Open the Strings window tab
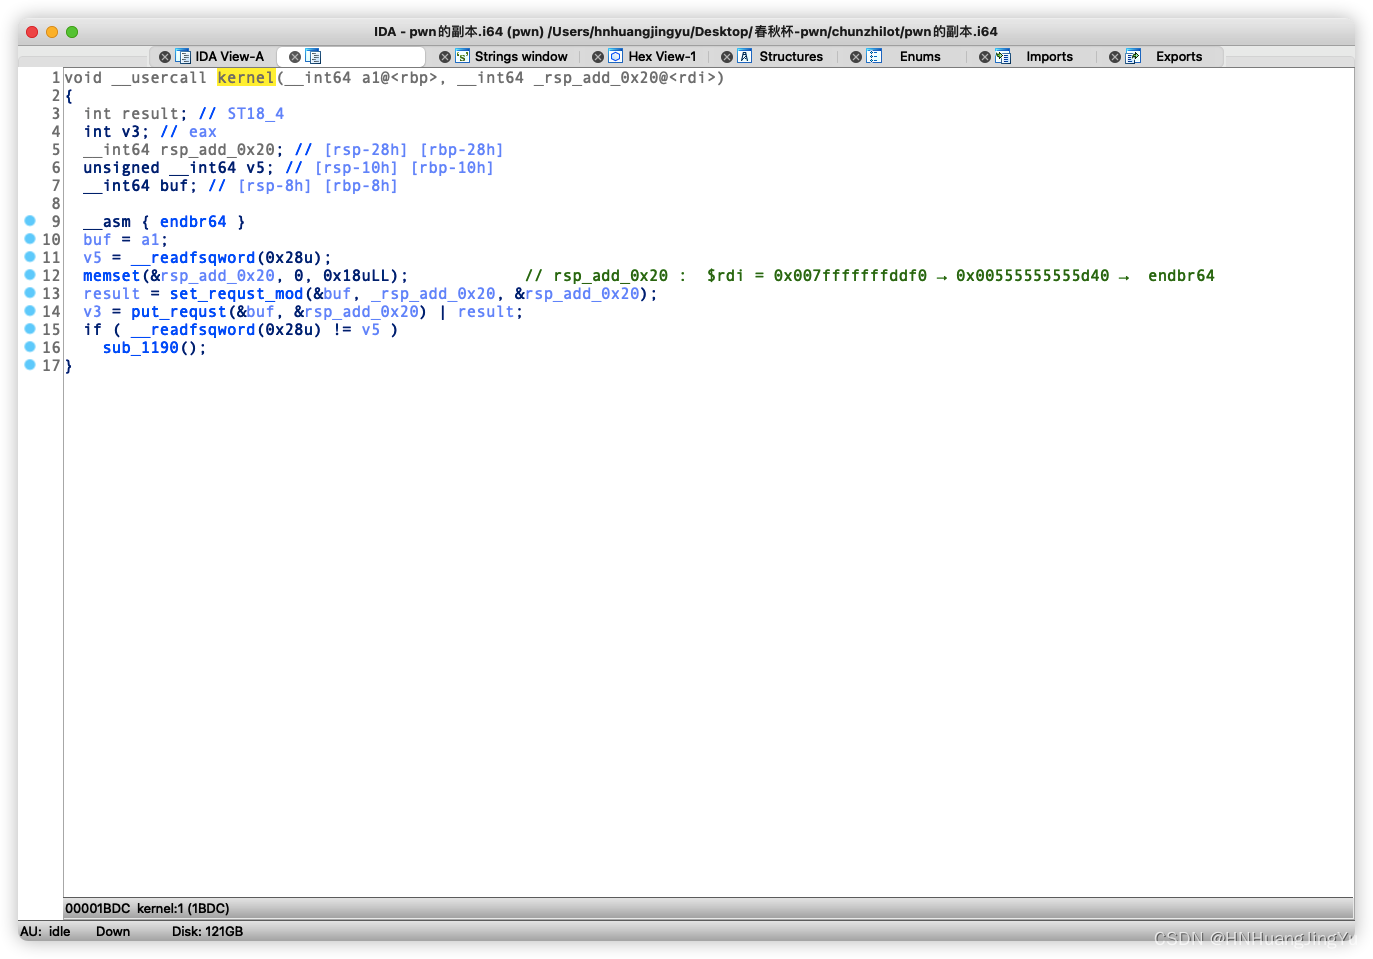This screenshot has width=1373, height=959. click(x=521, y=57)
